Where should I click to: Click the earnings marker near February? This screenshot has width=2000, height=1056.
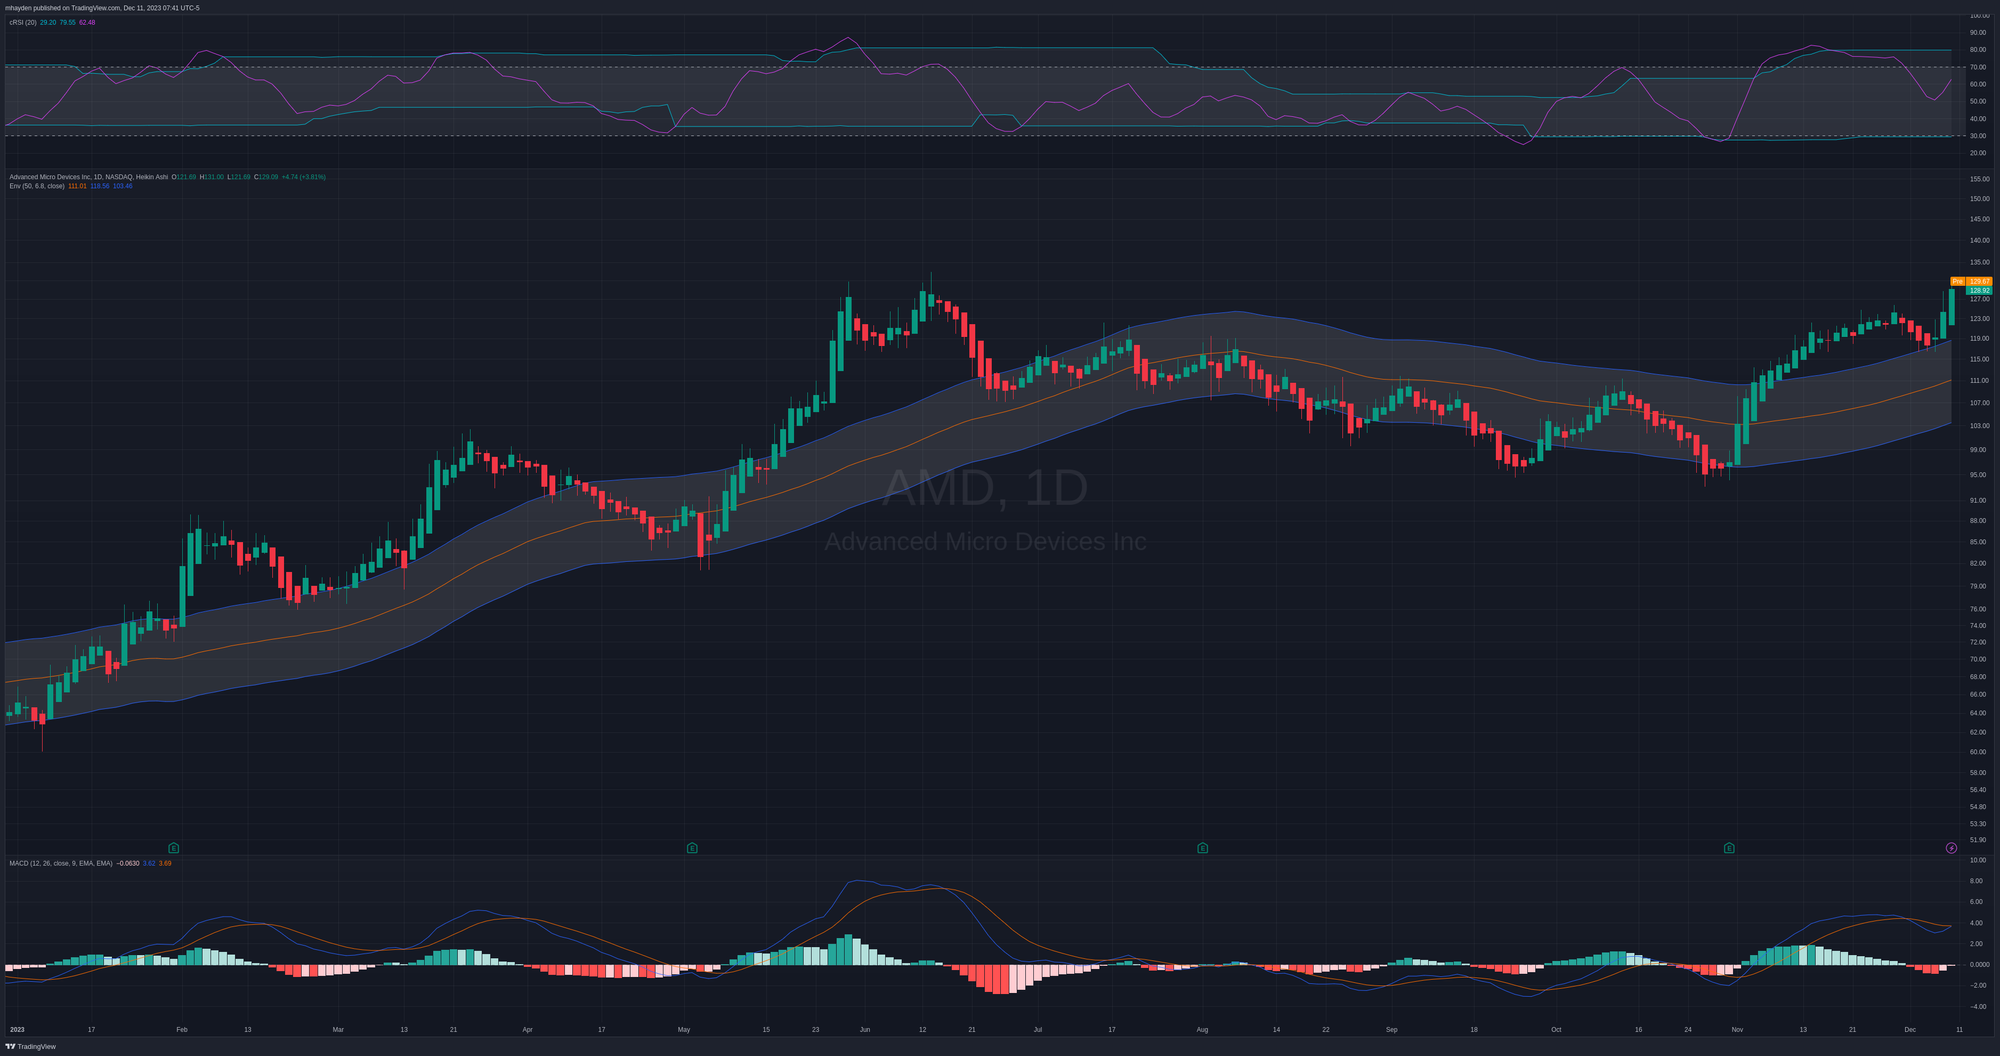(174, 848)
